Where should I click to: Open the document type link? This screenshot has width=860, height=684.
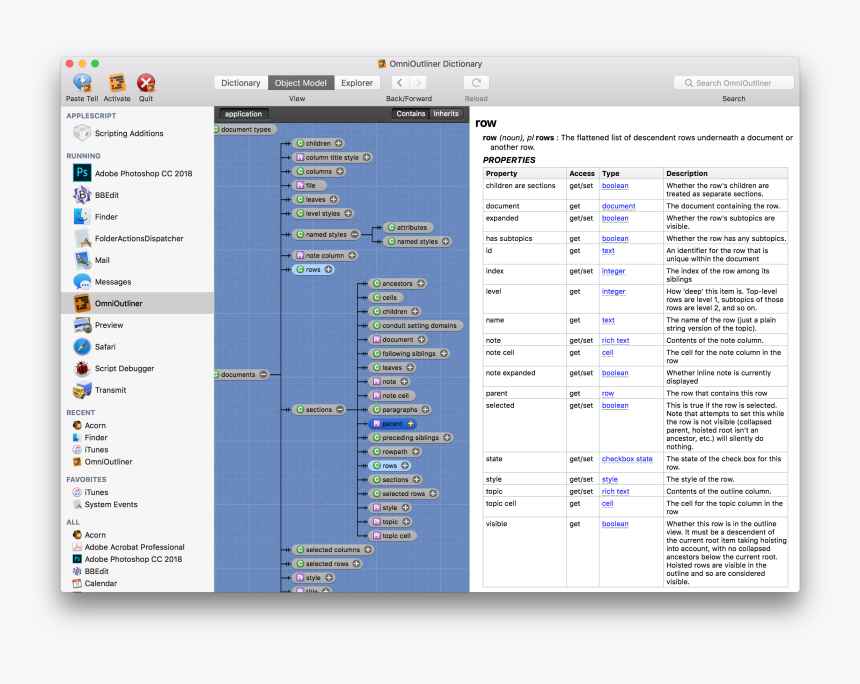(618, 206)
